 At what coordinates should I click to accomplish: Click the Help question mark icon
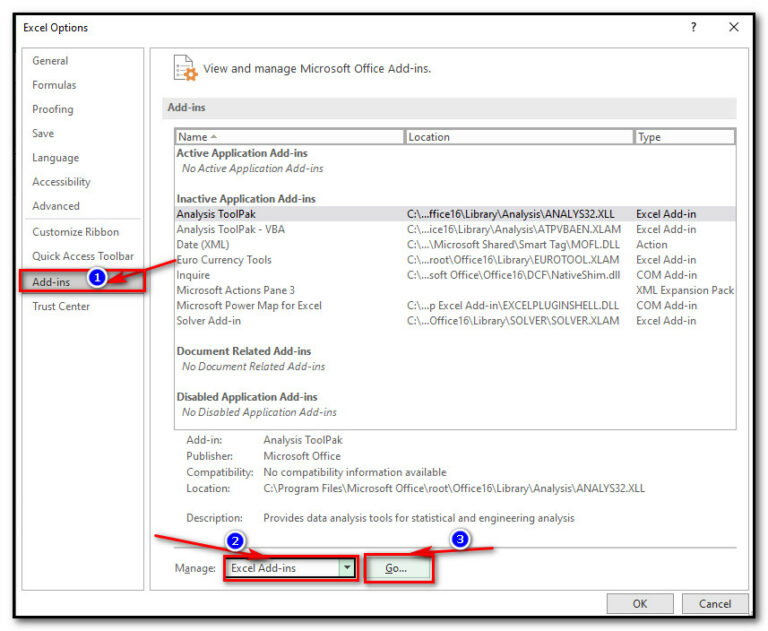693,27
